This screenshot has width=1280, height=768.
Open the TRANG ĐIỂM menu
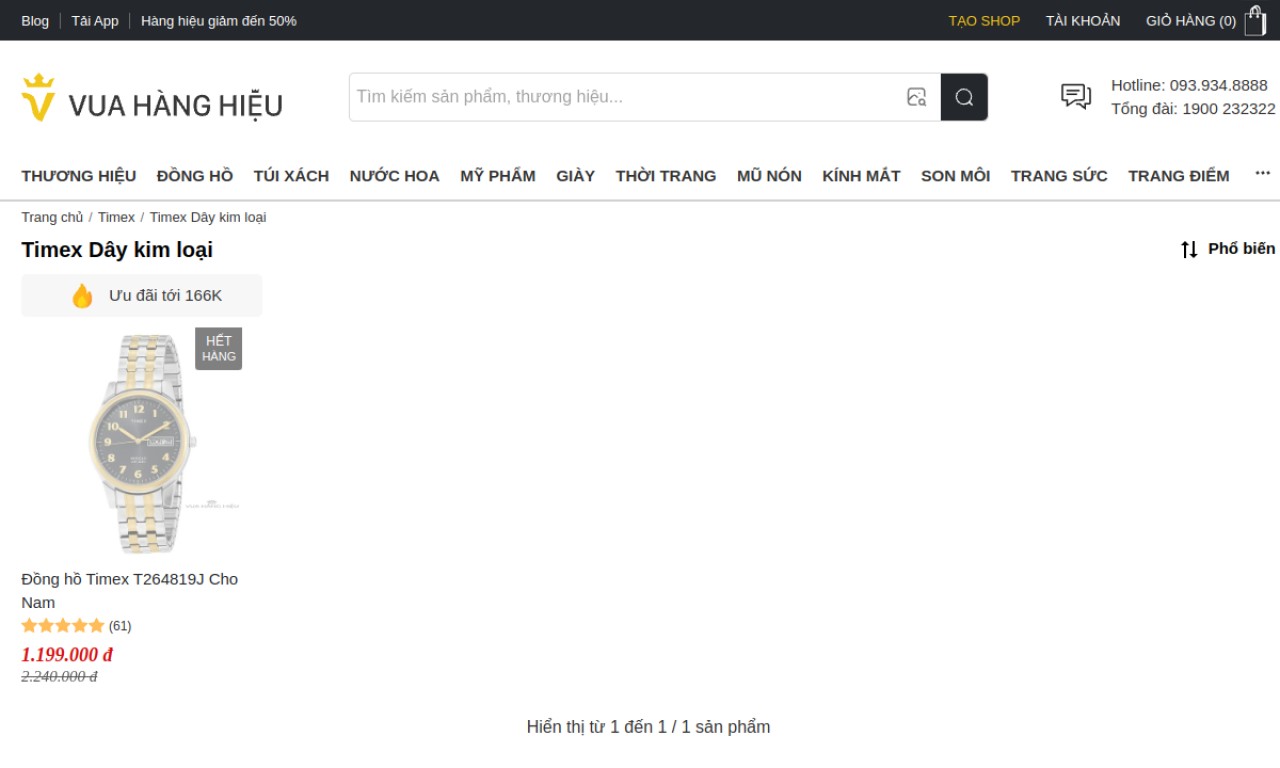coord(1179,176)
